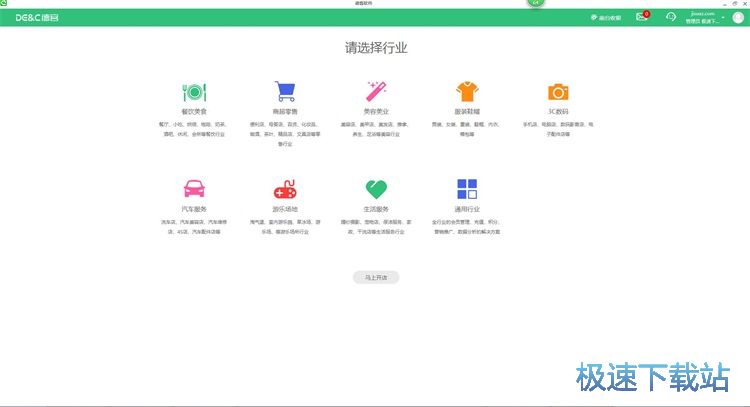This screenshot has width=750, height=407.
Task: Click the 餐饮美食 label text
Action: pyautogui.click(x=194, y=111)
